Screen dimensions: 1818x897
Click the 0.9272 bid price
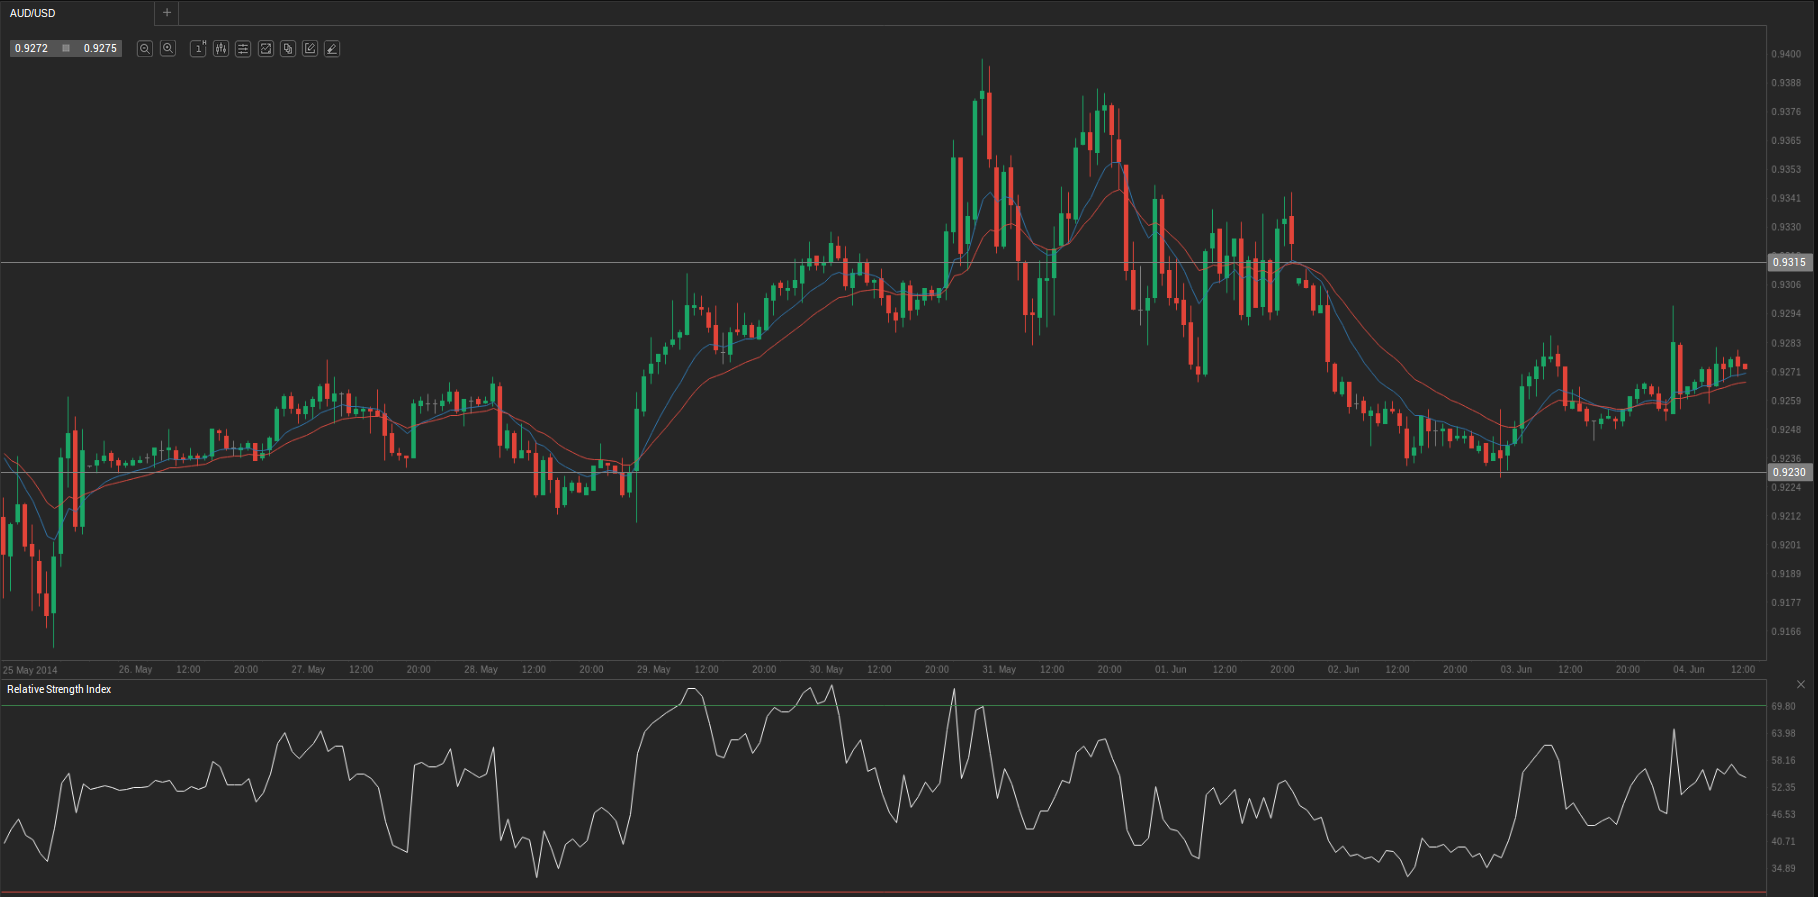(x=32, y=48)
